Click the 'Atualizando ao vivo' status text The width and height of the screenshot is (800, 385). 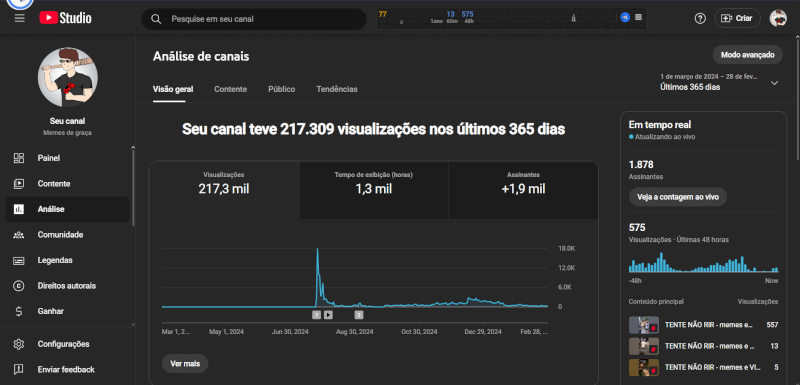[x=665, y=137]
